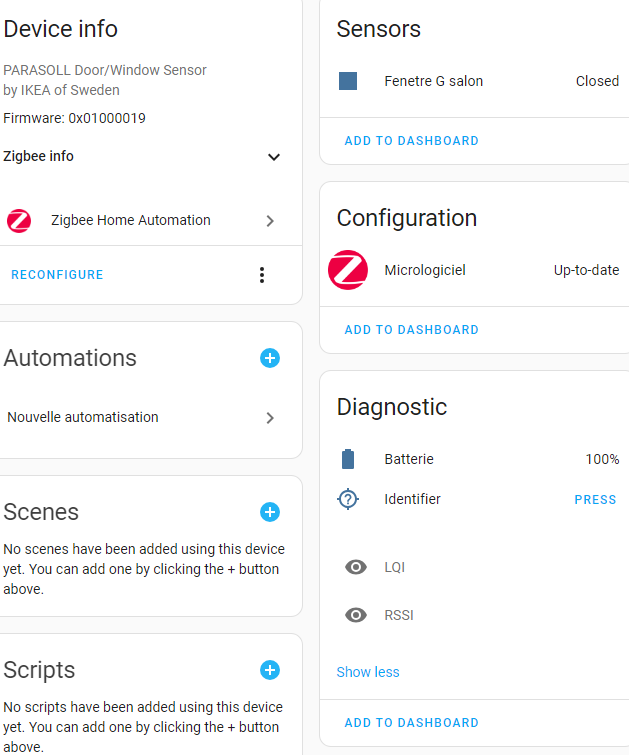This screenshot has width=629, height=755.
Task: Open Nouvelle automatisation arrow
Action: click(x=270, y=418)
